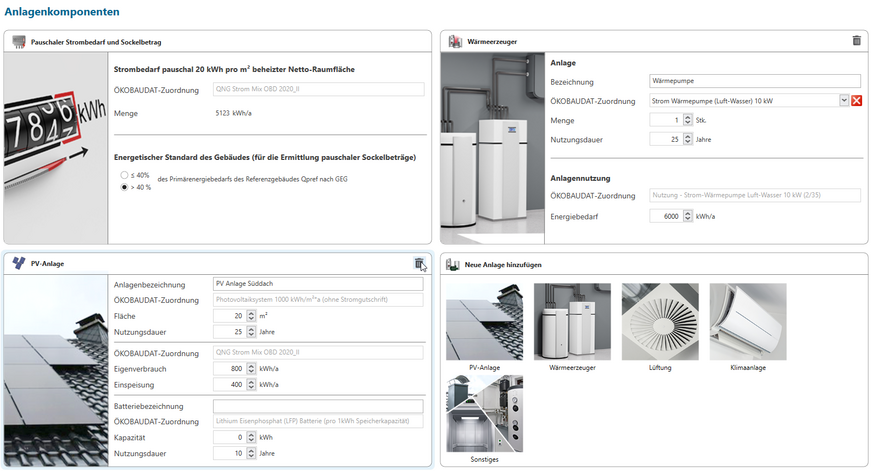Open Strom Wärmepumpe ÖKOBAUDAT dropdown
Image resolution: width=872 pixels, height=471 pixels.
[843, 101]
